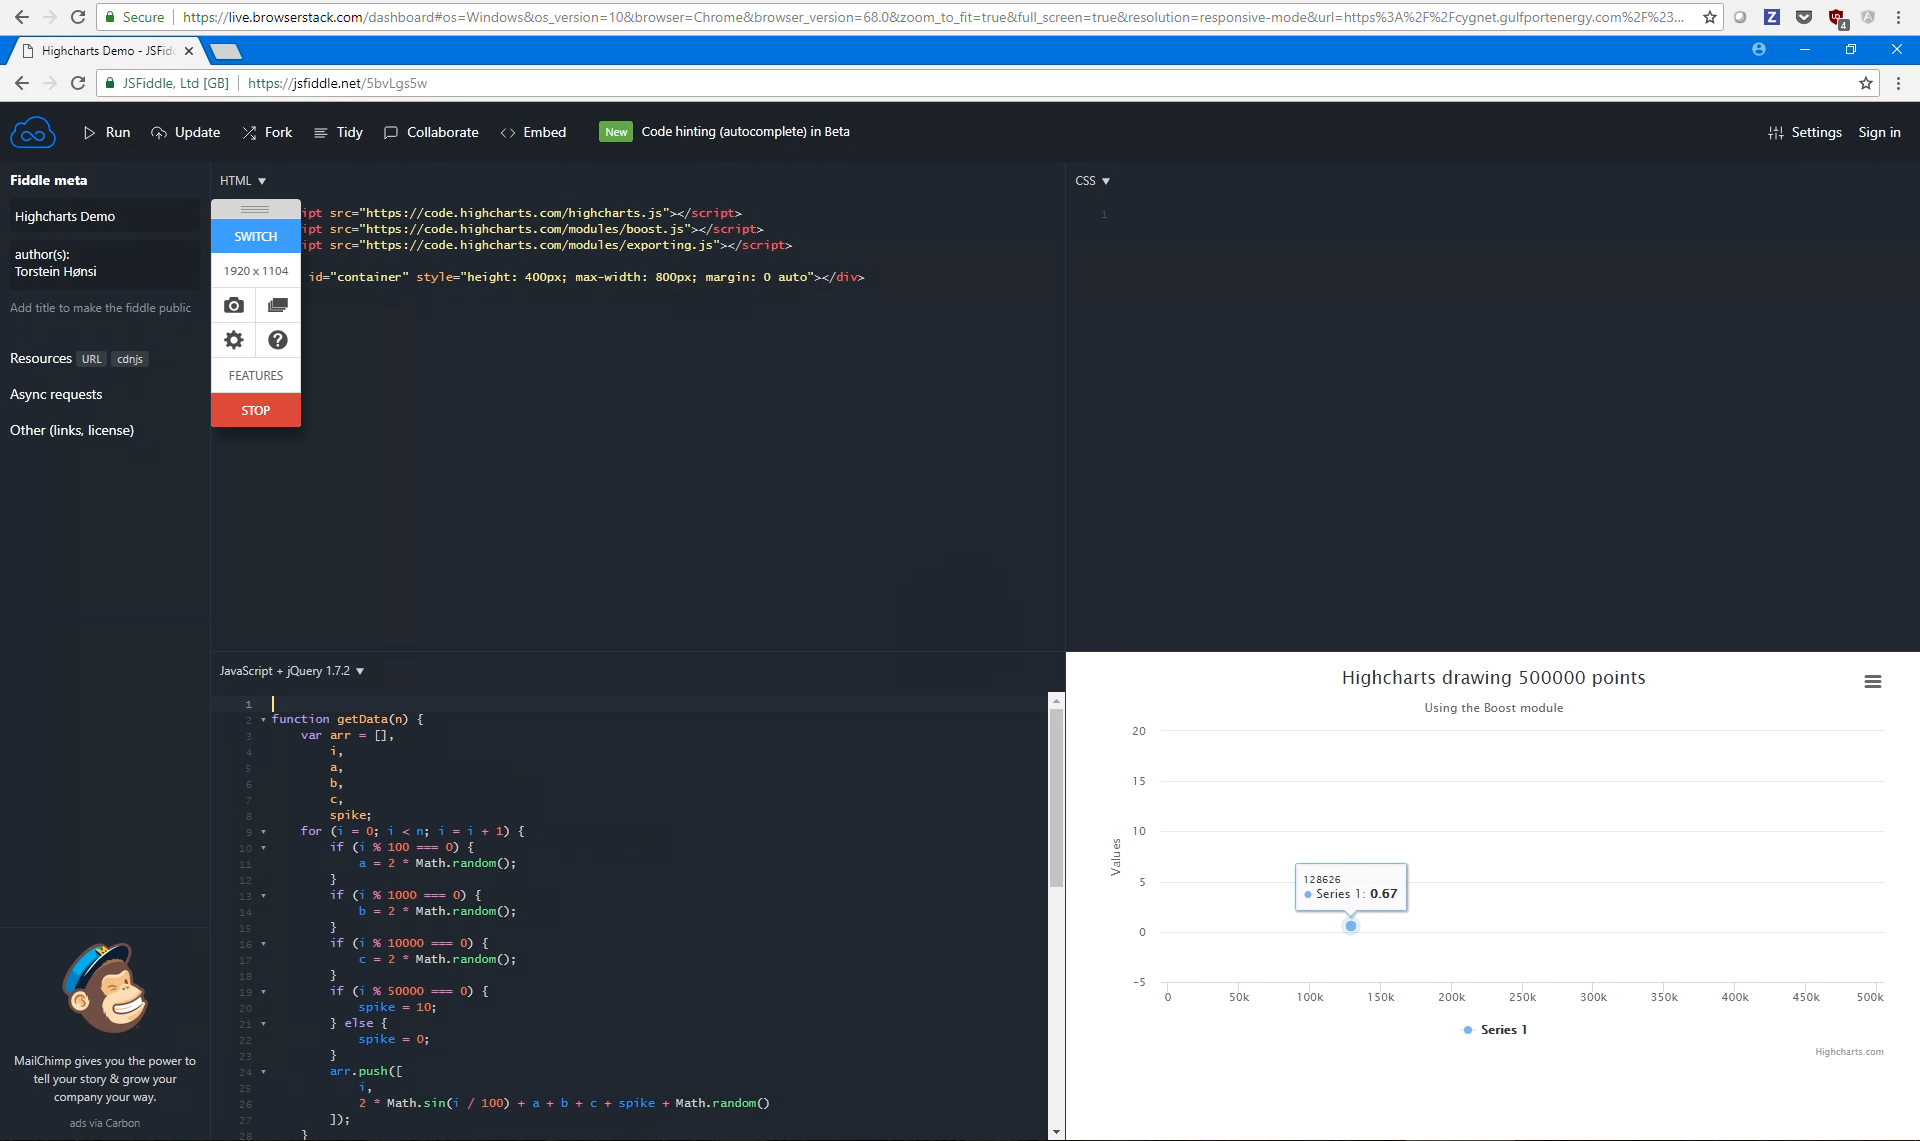Bookmark the page with the star icon
1920x1141 pixels.
coord(1865,83)
